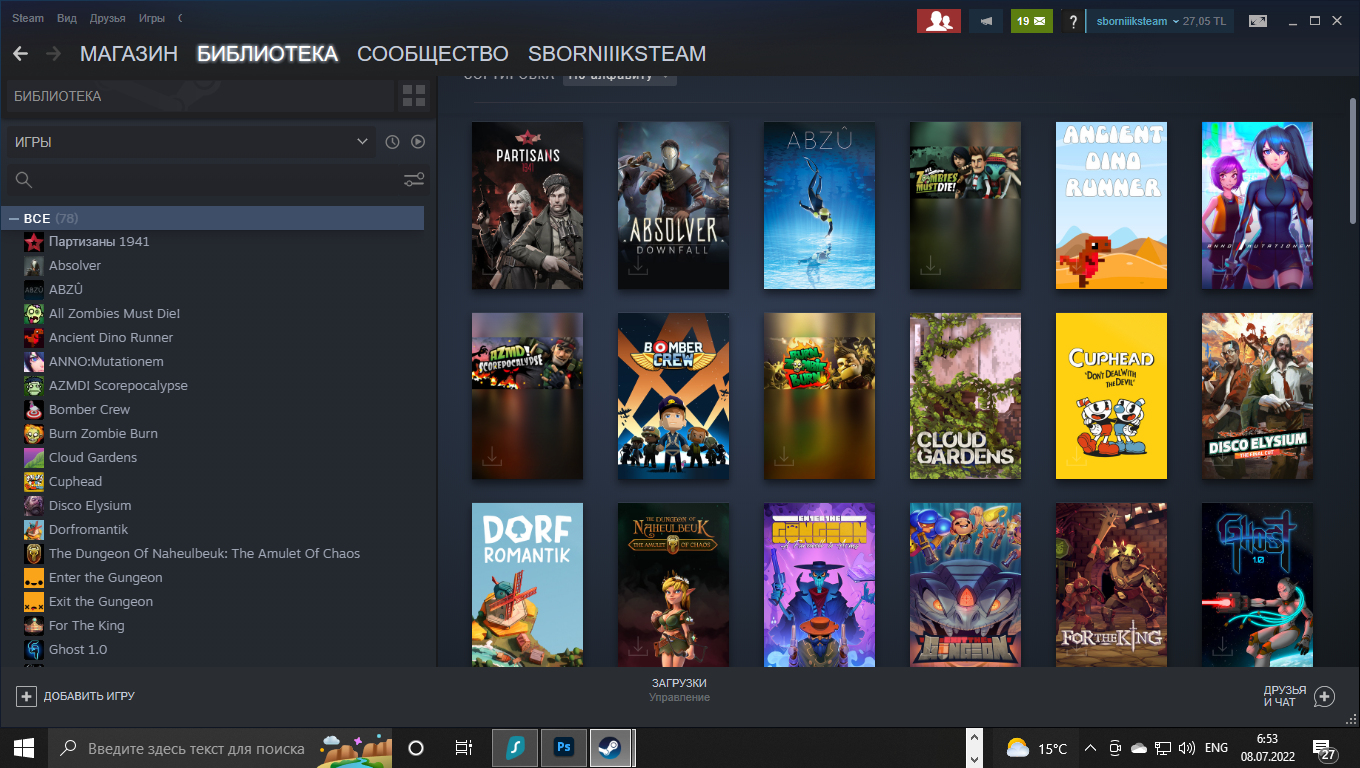Switch to grid collections view icon
This screenshot has height=768, width=1360.
(x=413, y=96)
